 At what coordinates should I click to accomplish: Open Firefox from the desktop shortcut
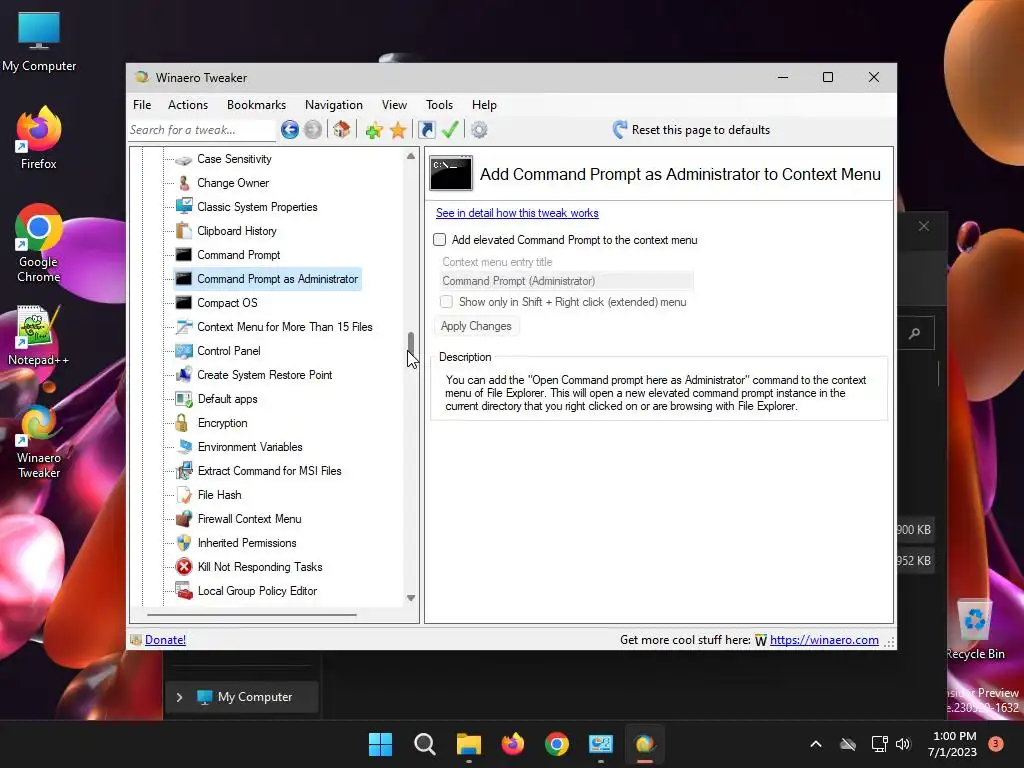pos(38,139)
